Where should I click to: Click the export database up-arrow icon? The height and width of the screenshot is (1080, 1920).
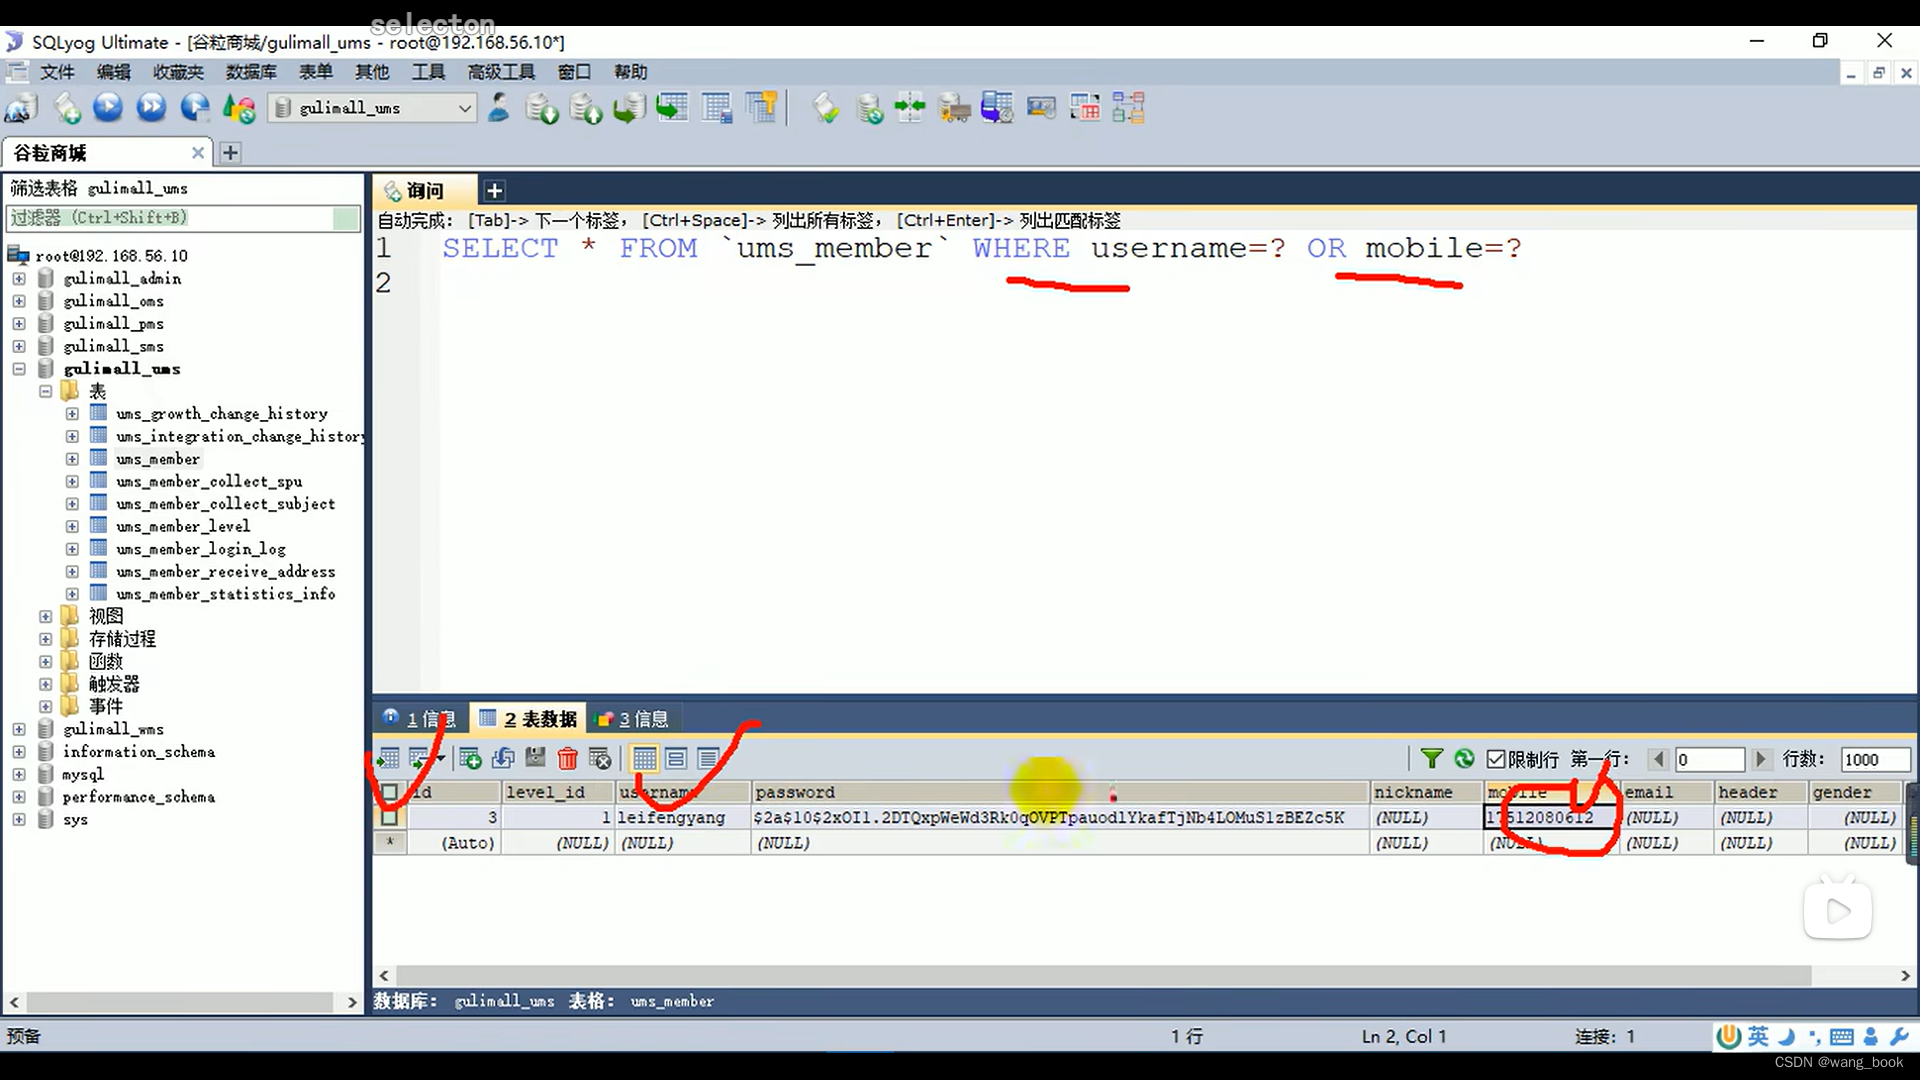point(586,108)
